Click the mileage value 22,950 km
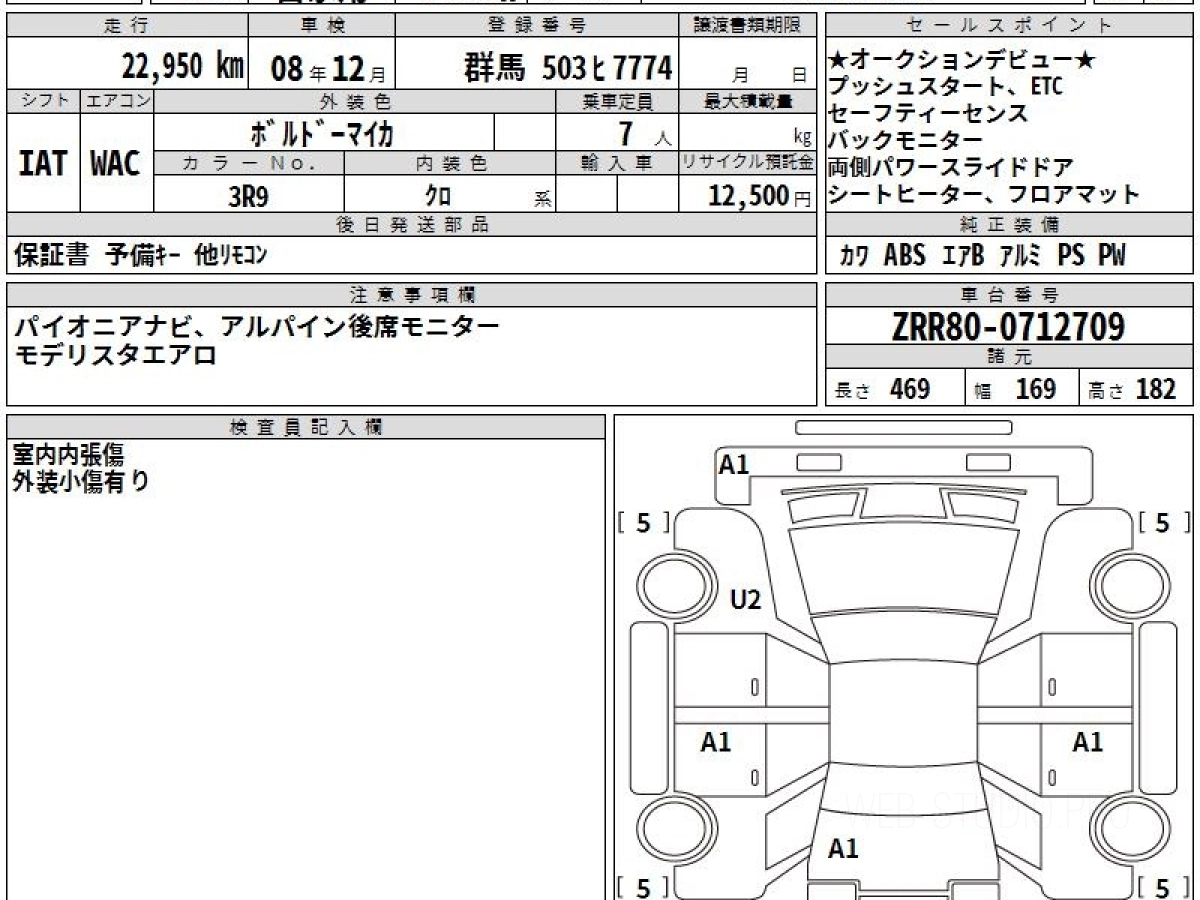1200x900 pixels. (x=183, y=67)
